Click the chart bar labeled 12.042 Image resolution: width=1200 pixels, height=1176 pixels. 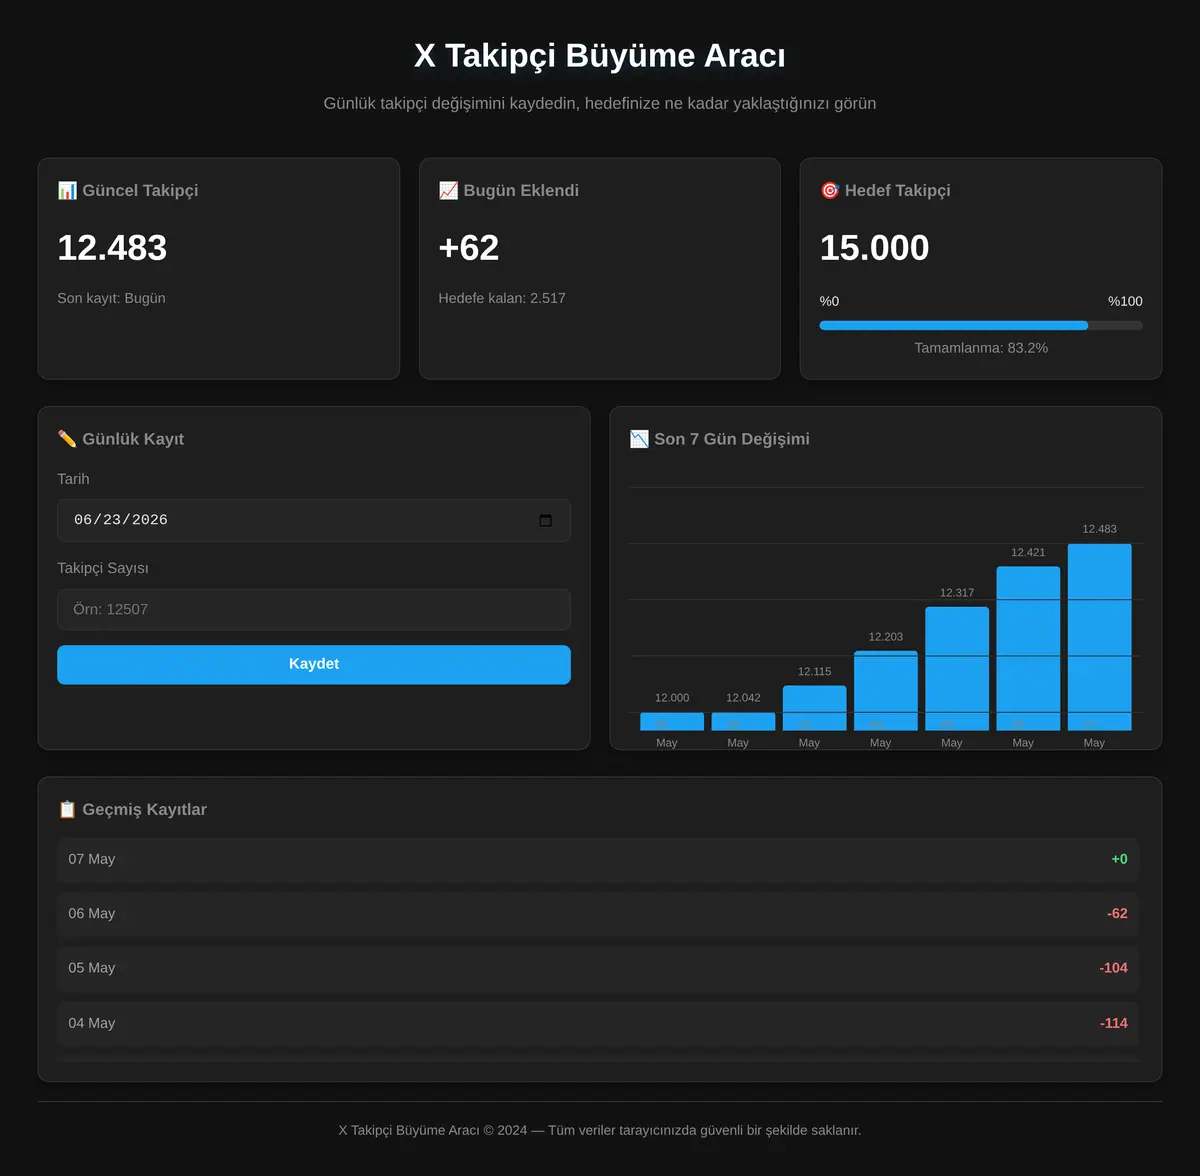pyautogui.click(x=743, y=721)
